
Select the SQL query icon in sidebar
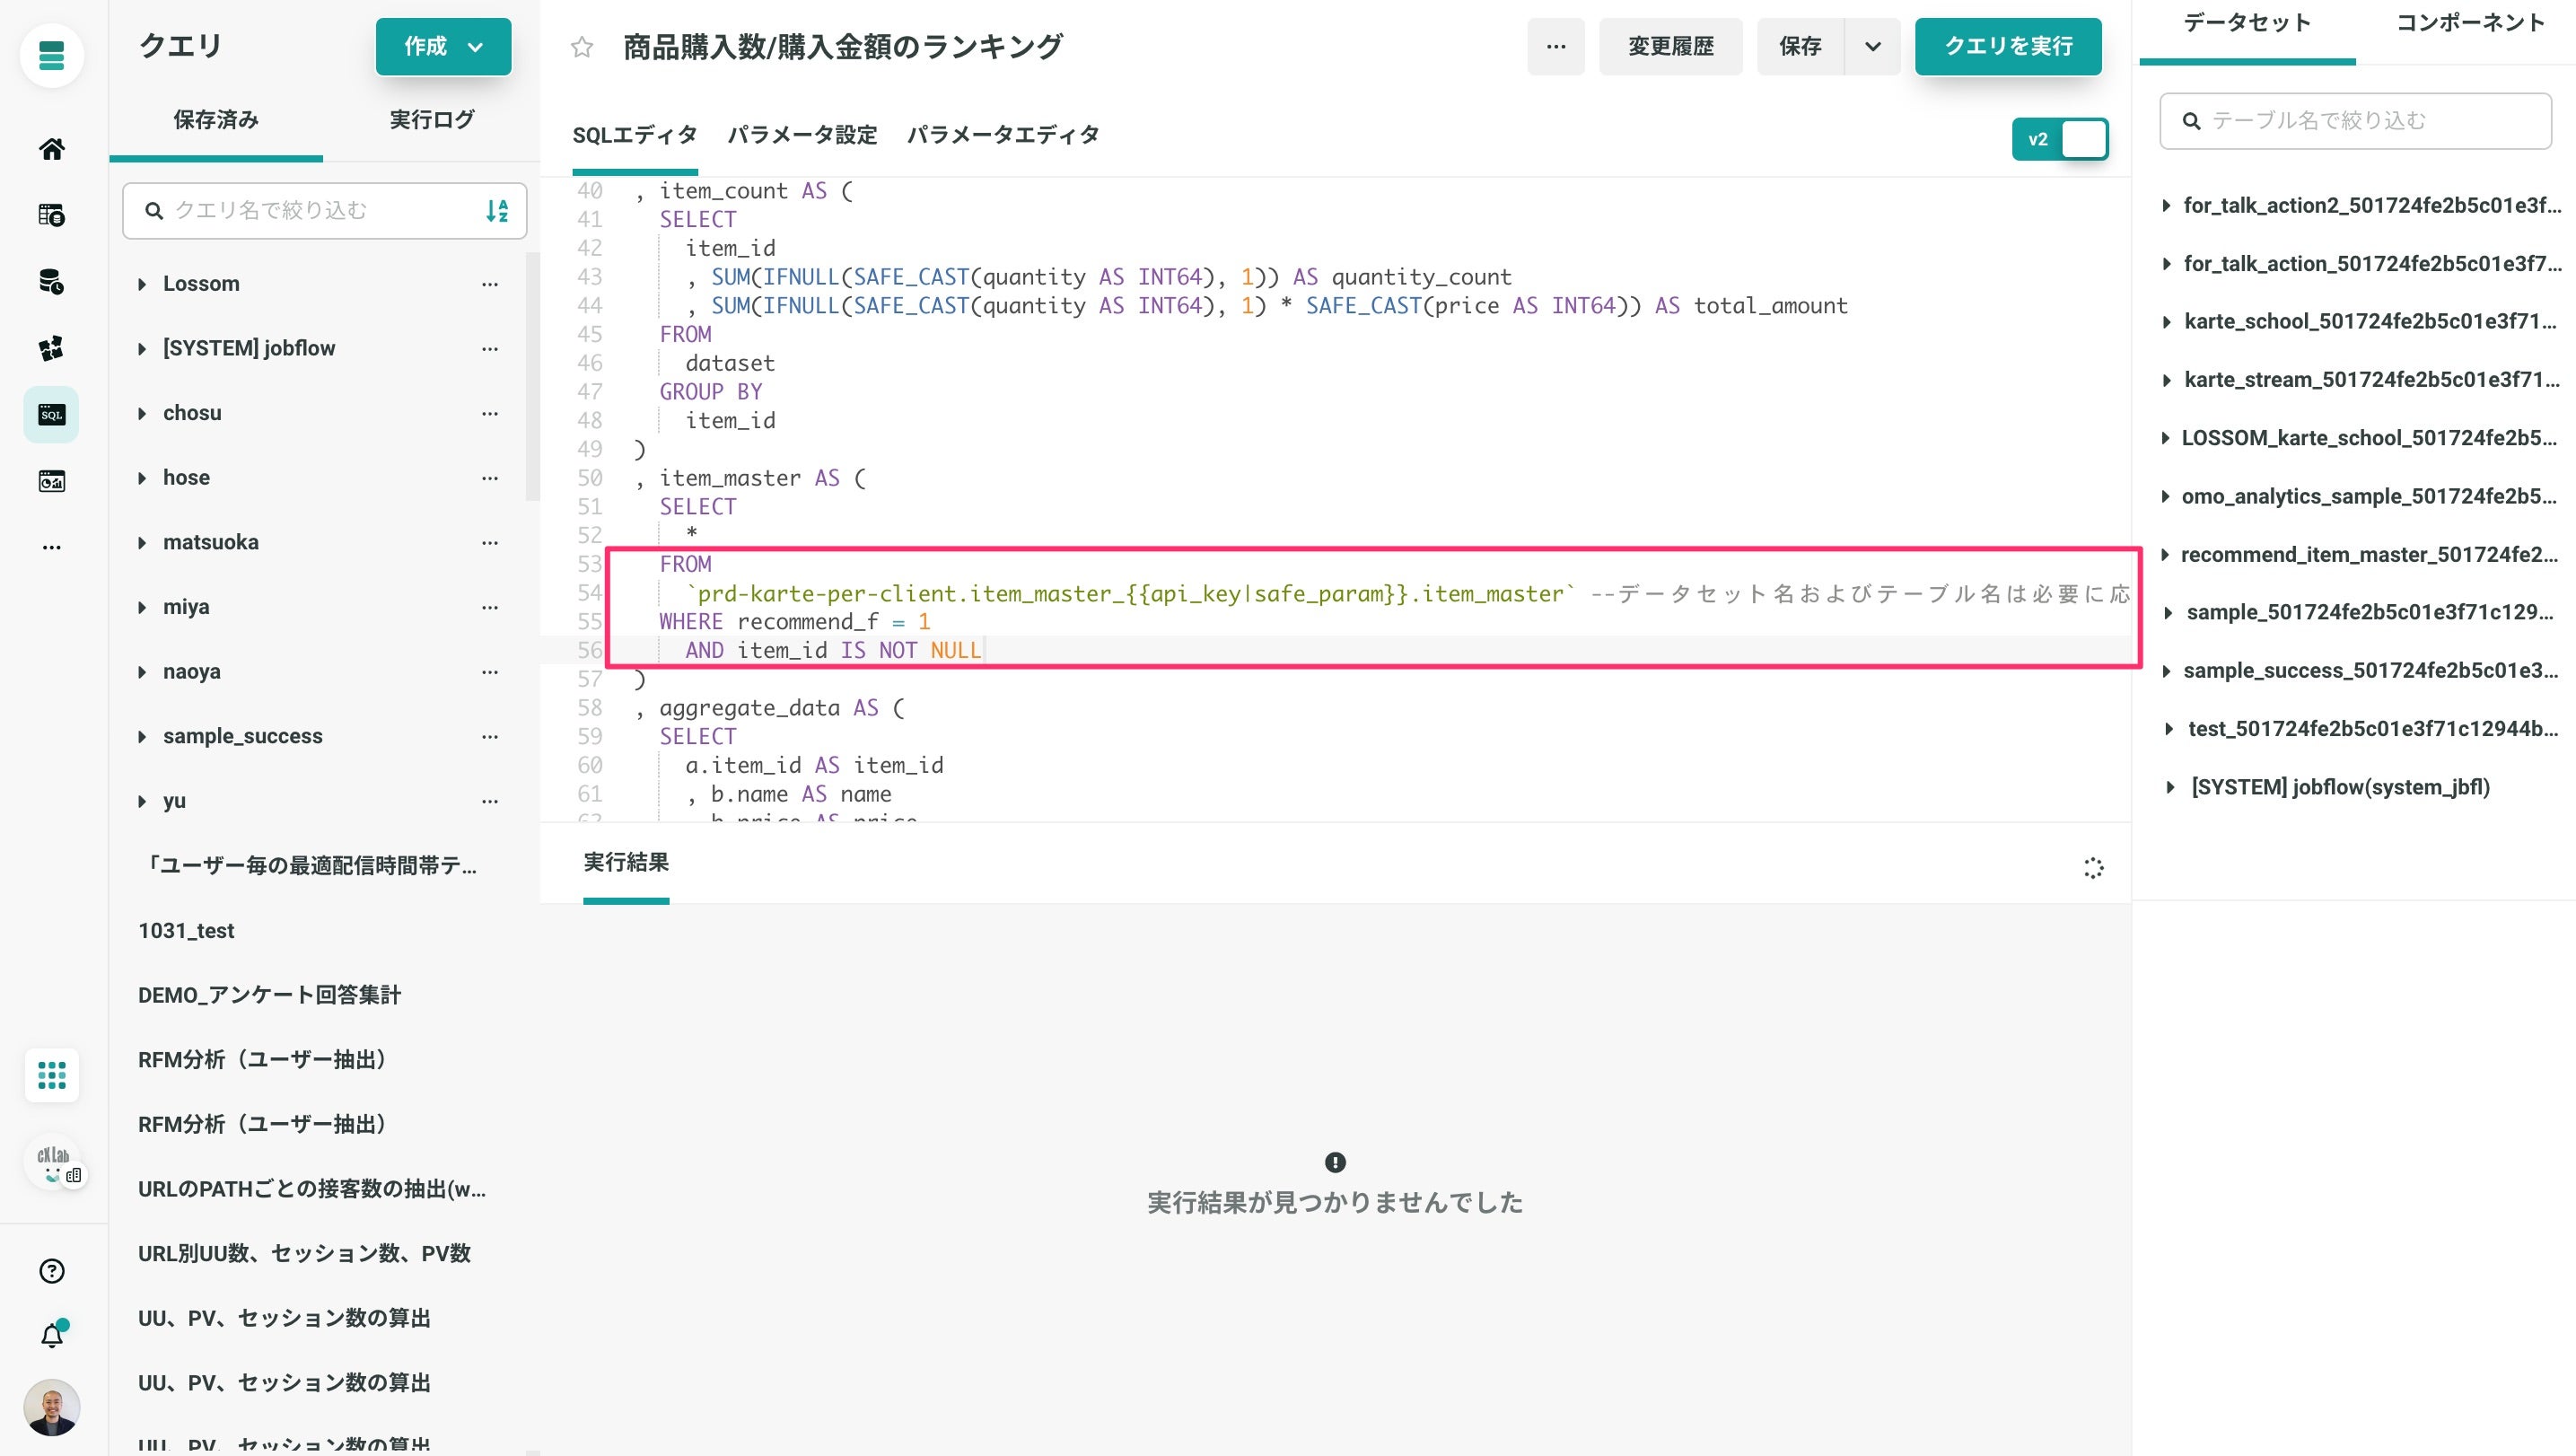pyautogui.click(x=52, y=414)
